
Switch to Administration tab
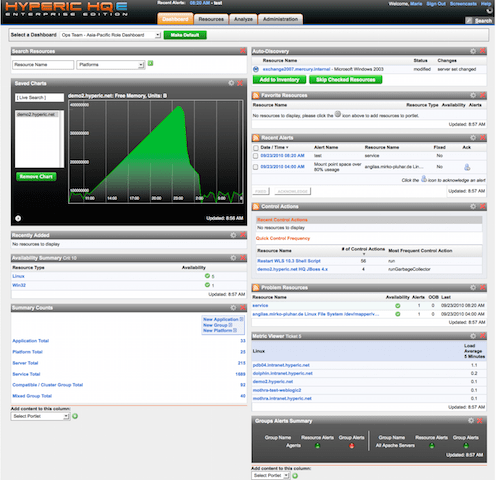280,19
